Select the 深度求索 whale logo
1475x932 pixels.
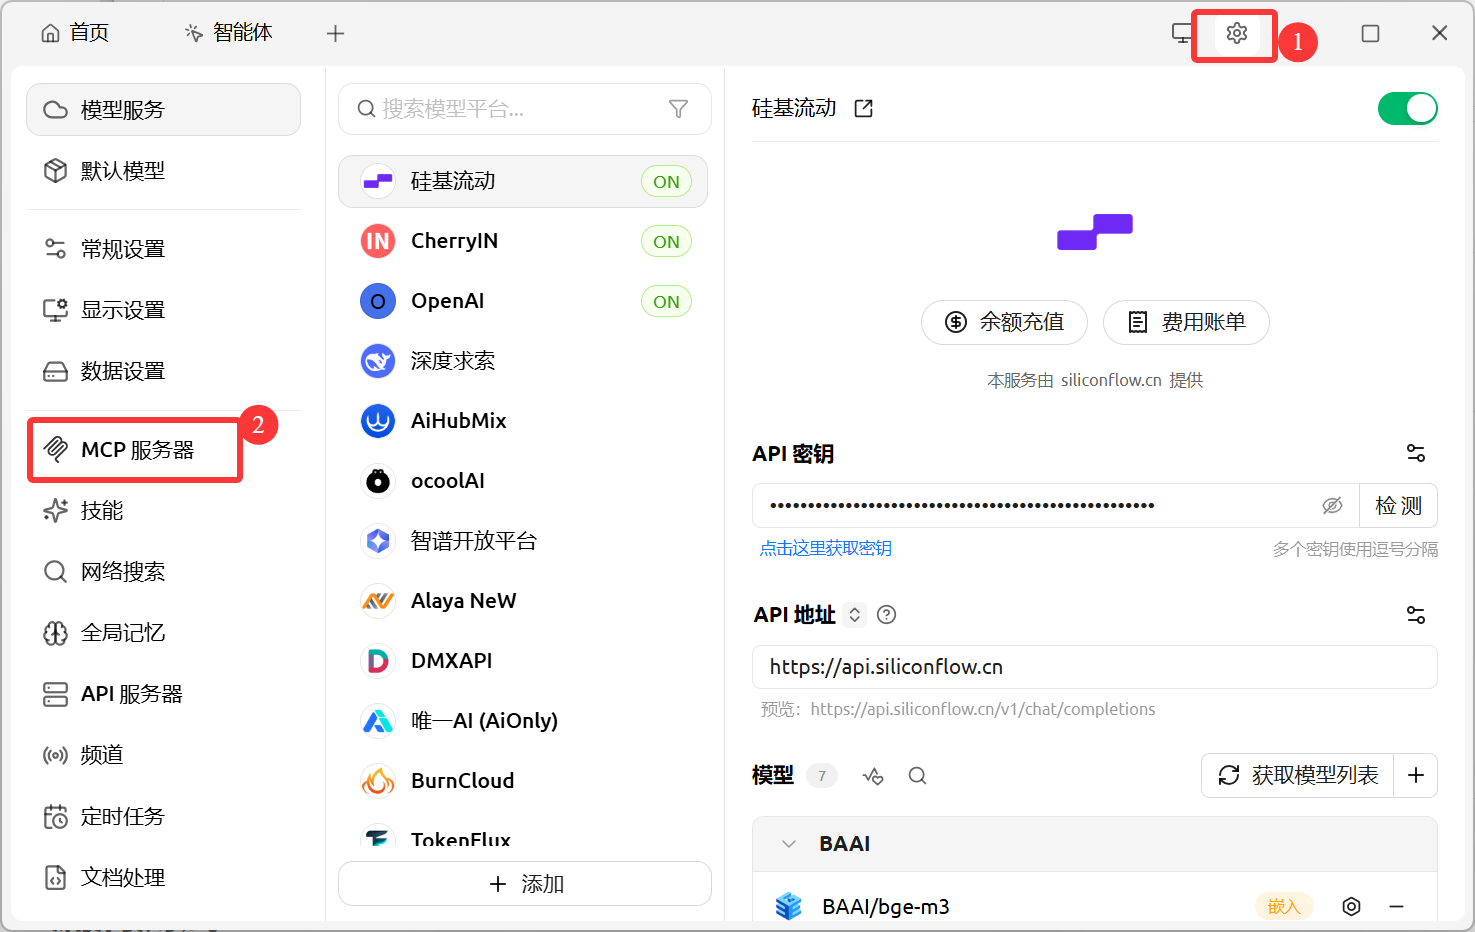pos(378,361)
